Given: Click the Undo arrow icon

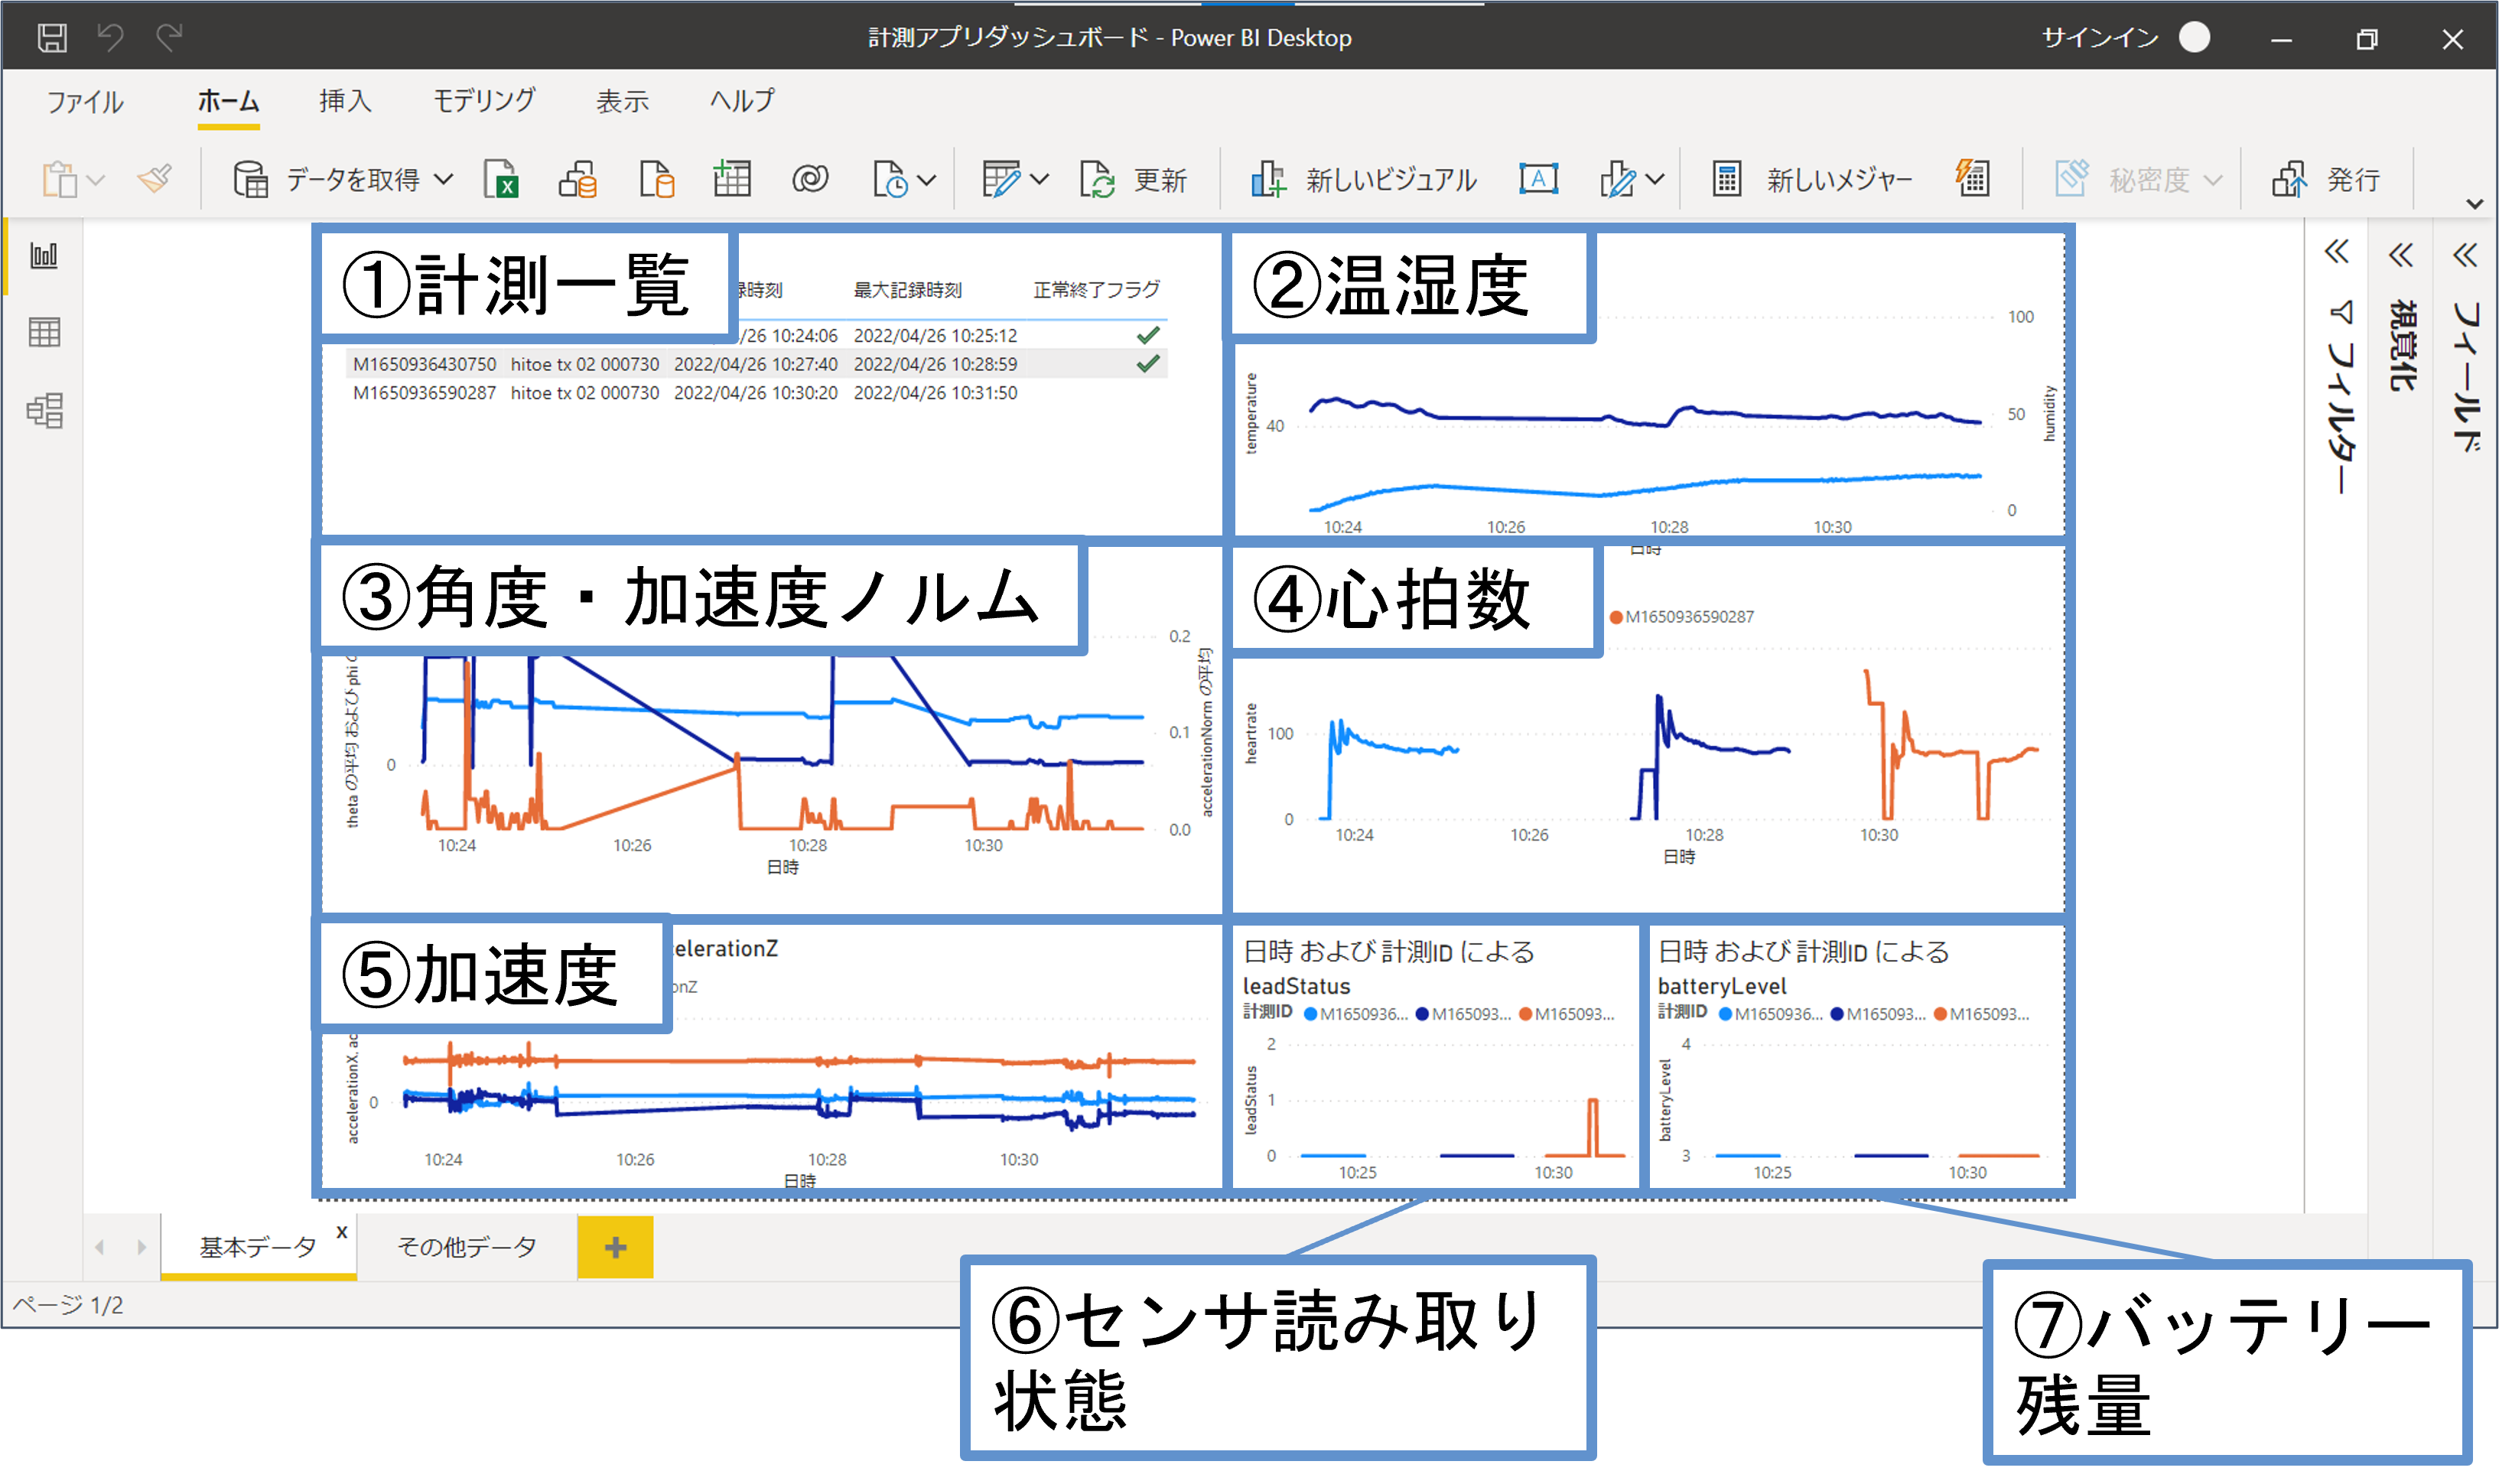Looking at the screenshot, I should point(110,38).
